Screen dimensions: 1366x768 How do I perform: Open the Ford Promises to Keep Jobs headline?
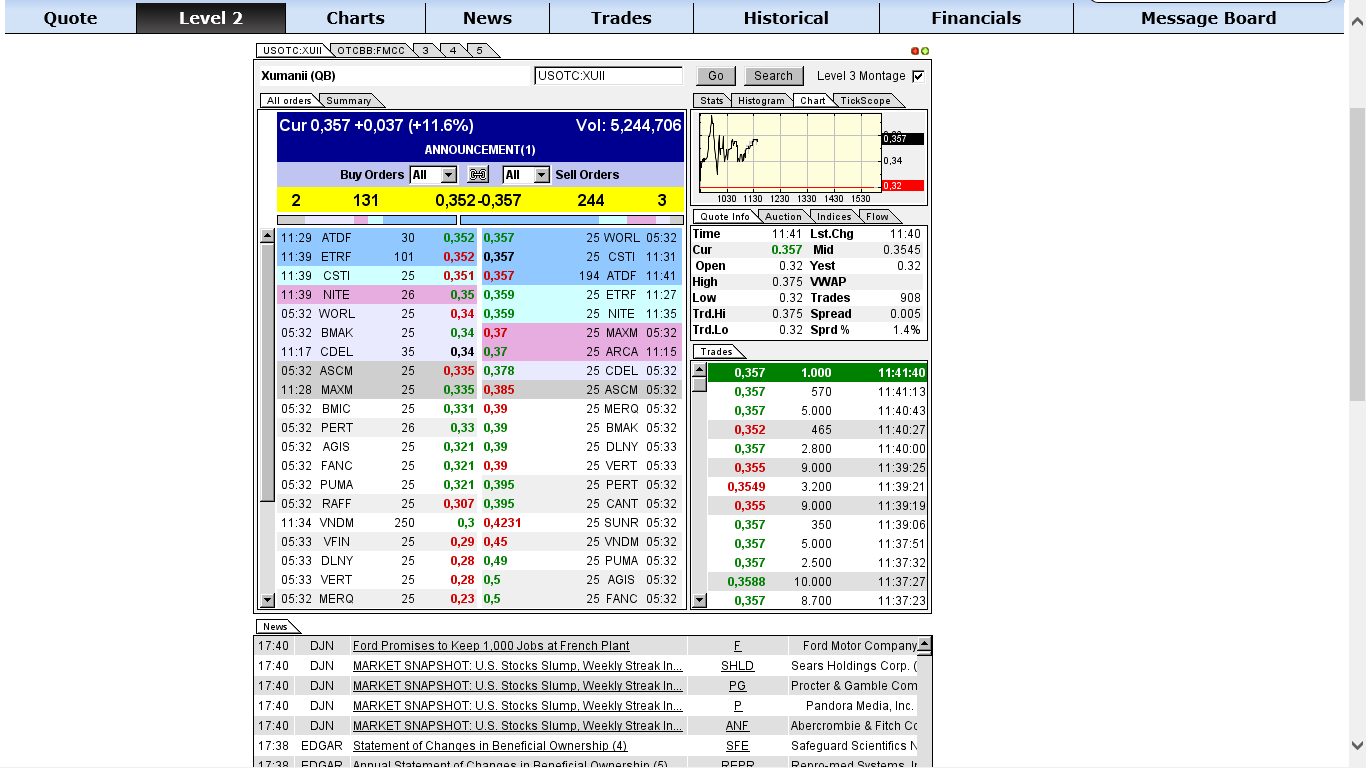[x=491, y=646]
